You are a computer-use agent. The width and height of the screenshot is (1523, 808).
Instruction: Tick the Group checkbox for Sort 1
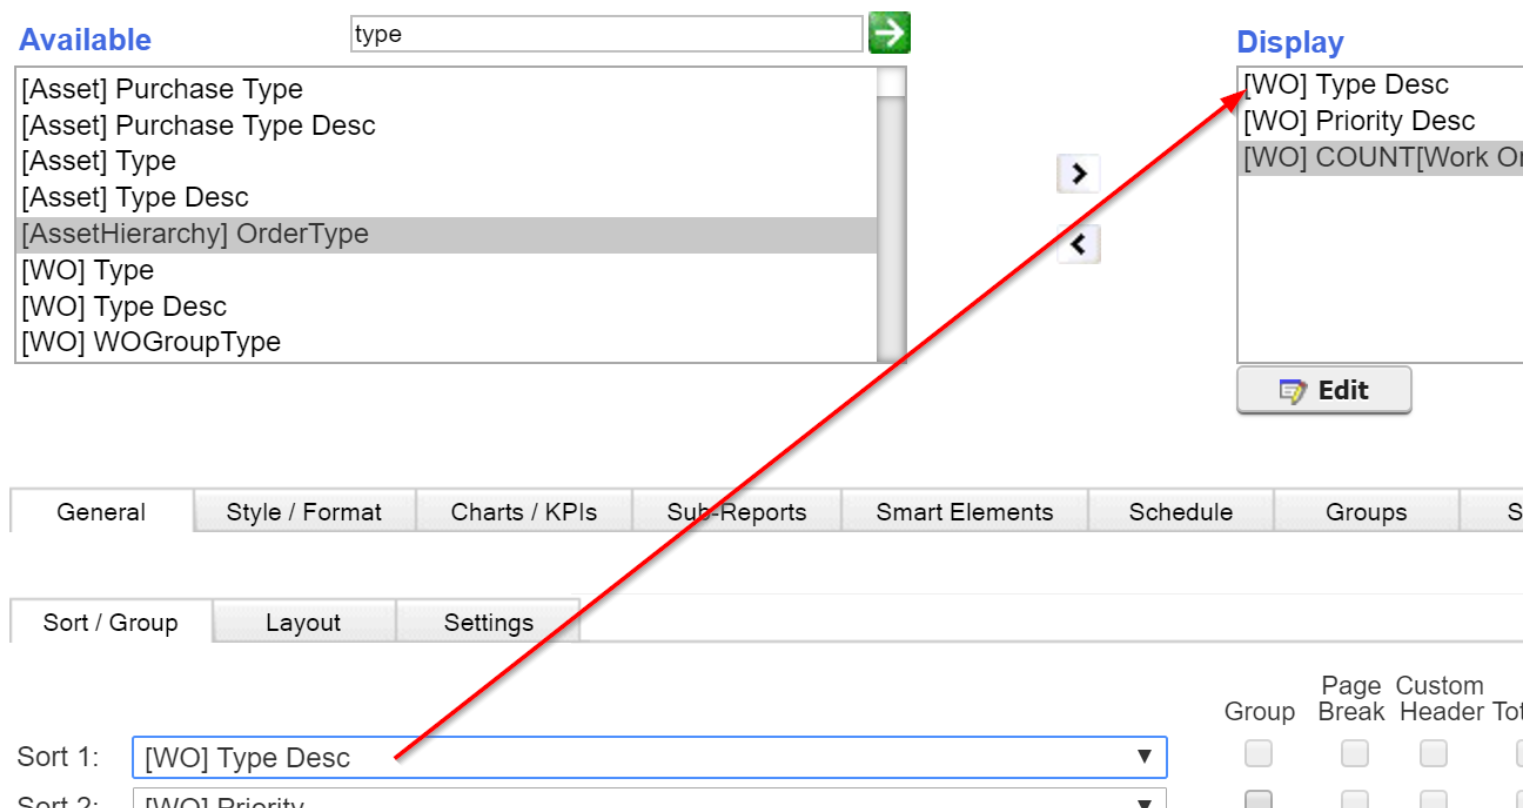pos(1258,753)
